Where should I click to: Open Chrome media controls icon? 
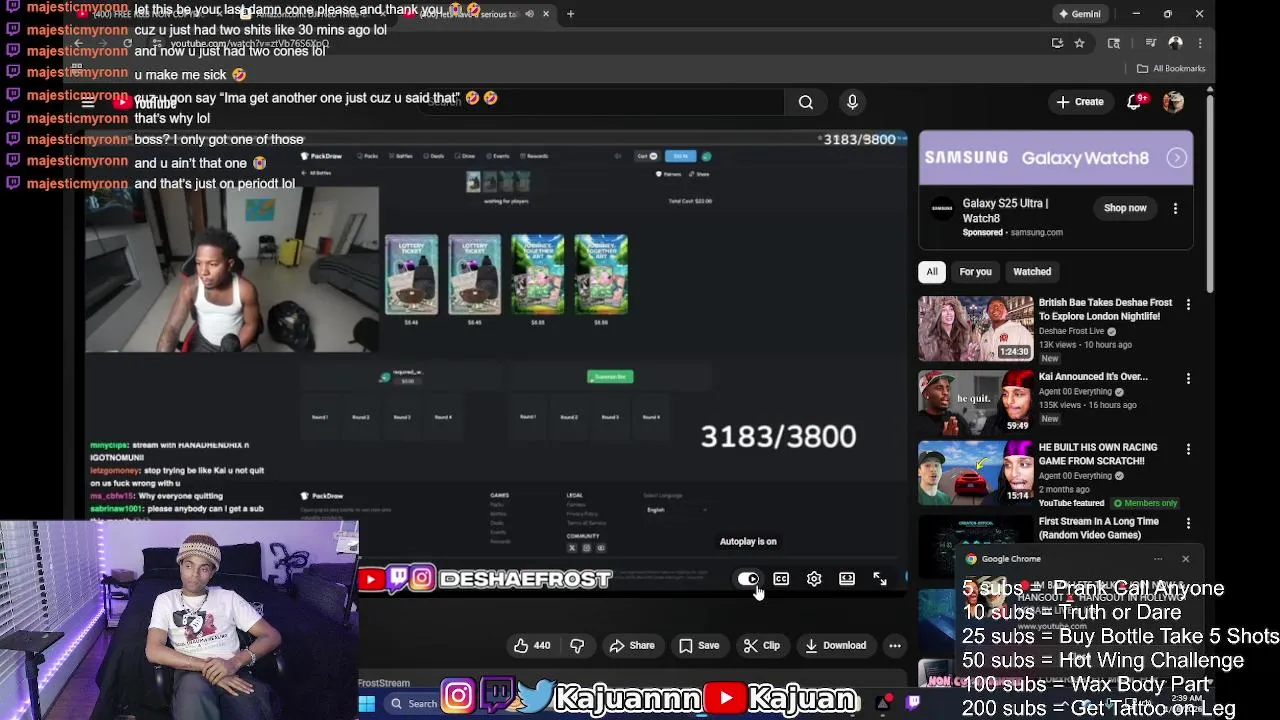pyautogui.click(x=1151, y=43)
